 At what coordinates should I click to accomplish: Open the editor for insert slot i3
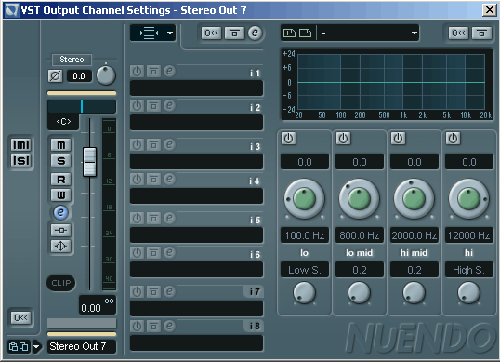click(x=169, y=145)
